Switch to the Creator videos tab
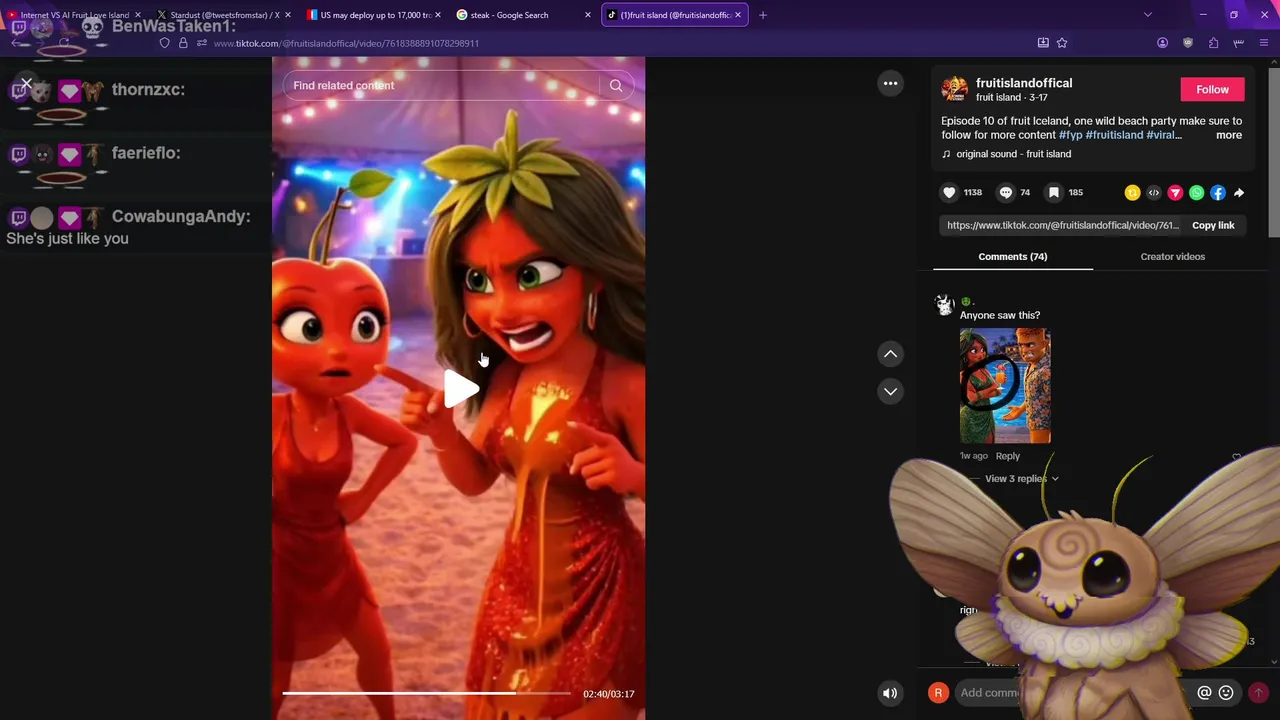This screenshot has width=1280, height=720. click(x=1172, y=257)
